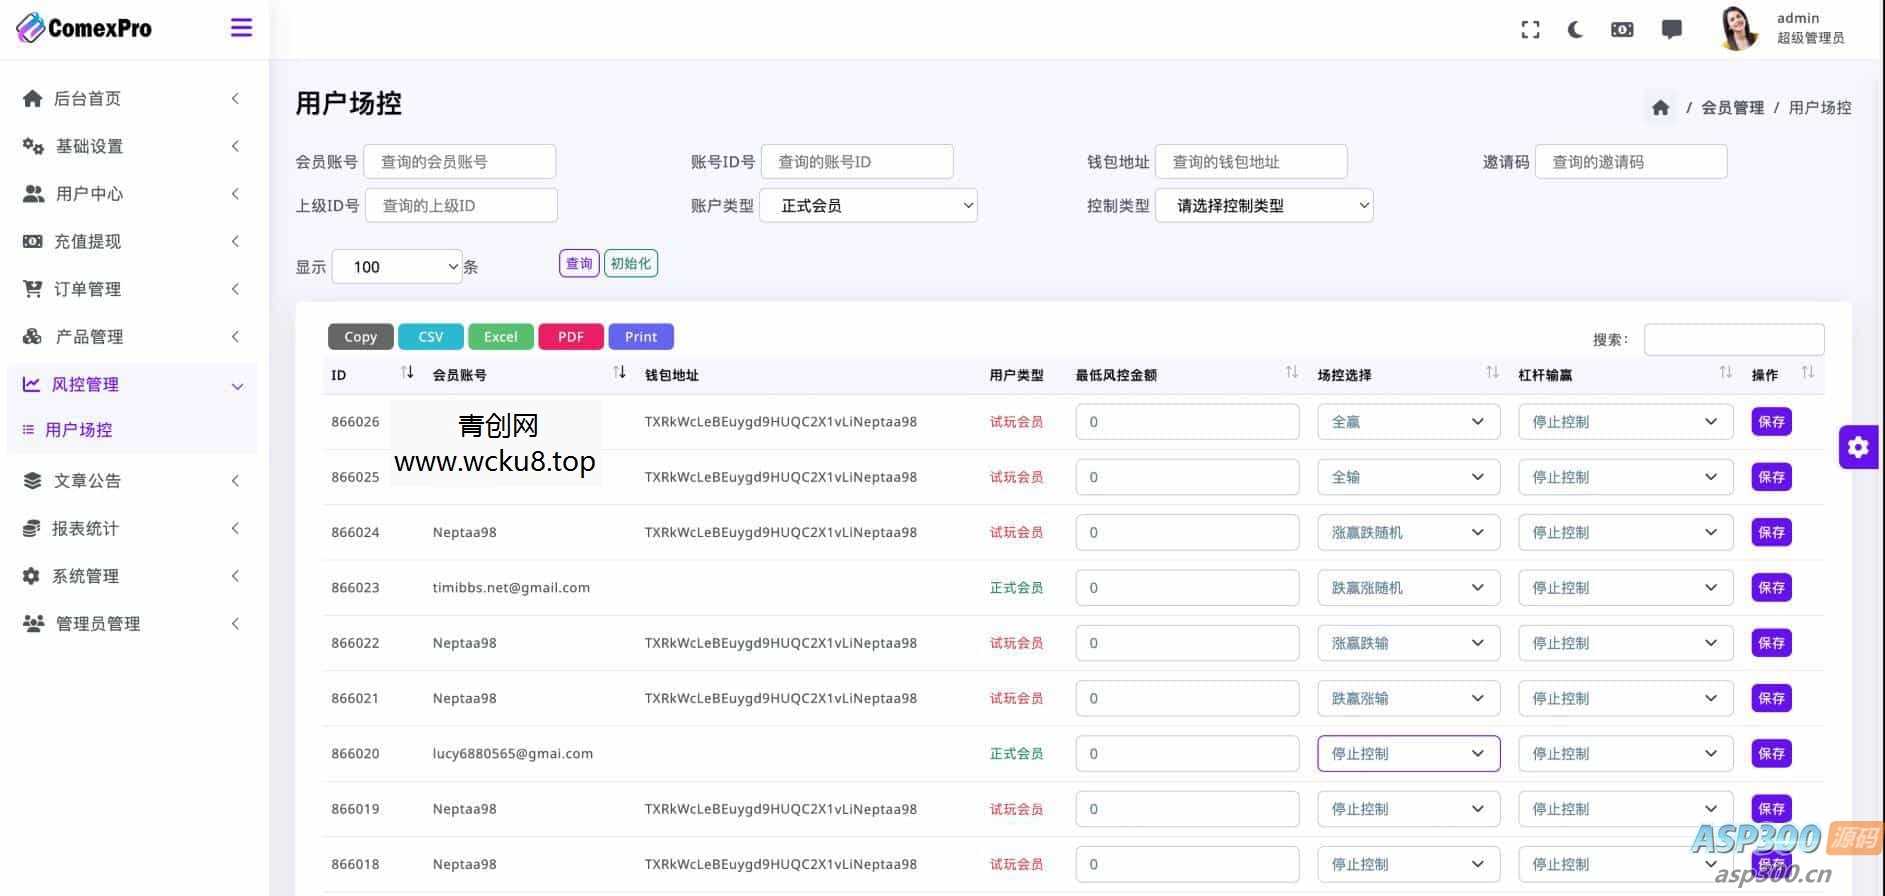Open 场控选择 dropdown for ID 866026
This screenshot has width=1885, height=896.
tap(1408, 422)
